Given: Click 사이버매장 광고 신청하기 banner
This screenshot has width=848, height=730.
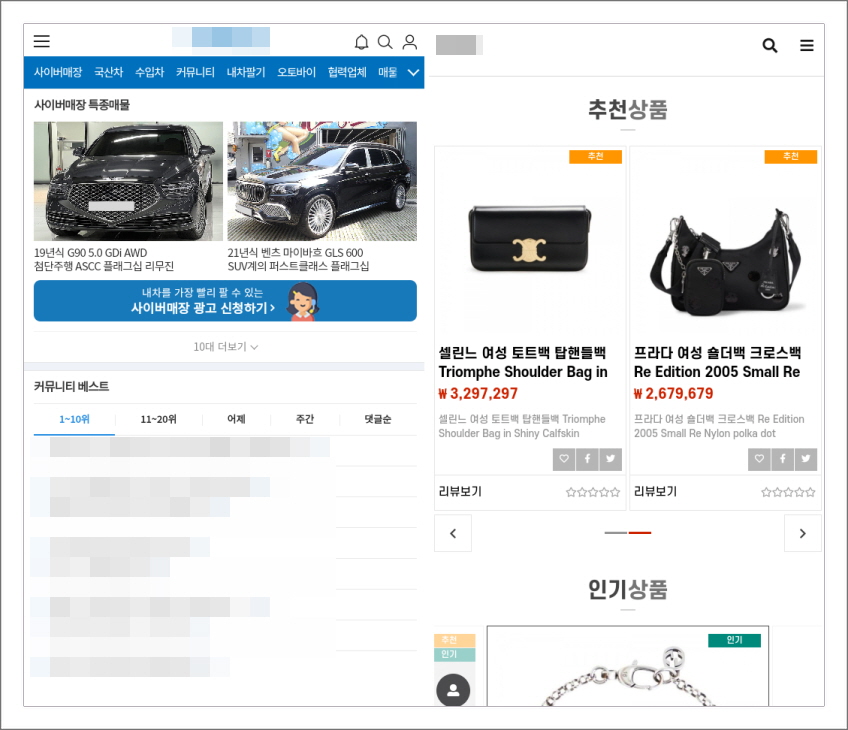Looking at the screenshot, I should [225, 301].
